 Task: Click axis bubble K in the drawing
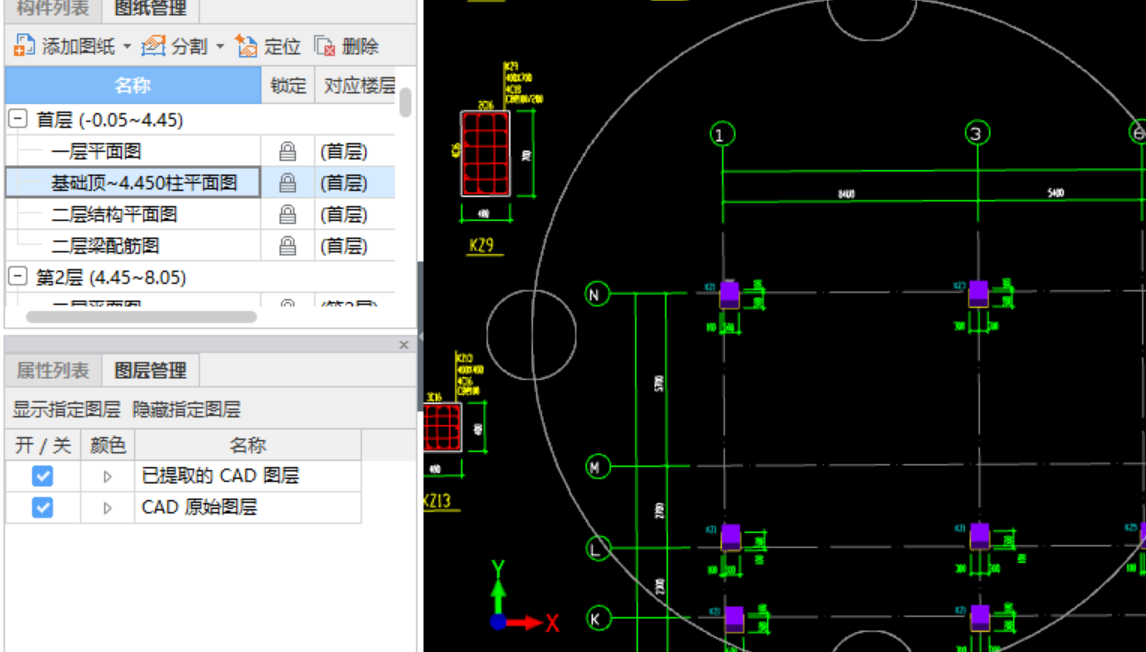pyautogui.click(x=597, y=620)
